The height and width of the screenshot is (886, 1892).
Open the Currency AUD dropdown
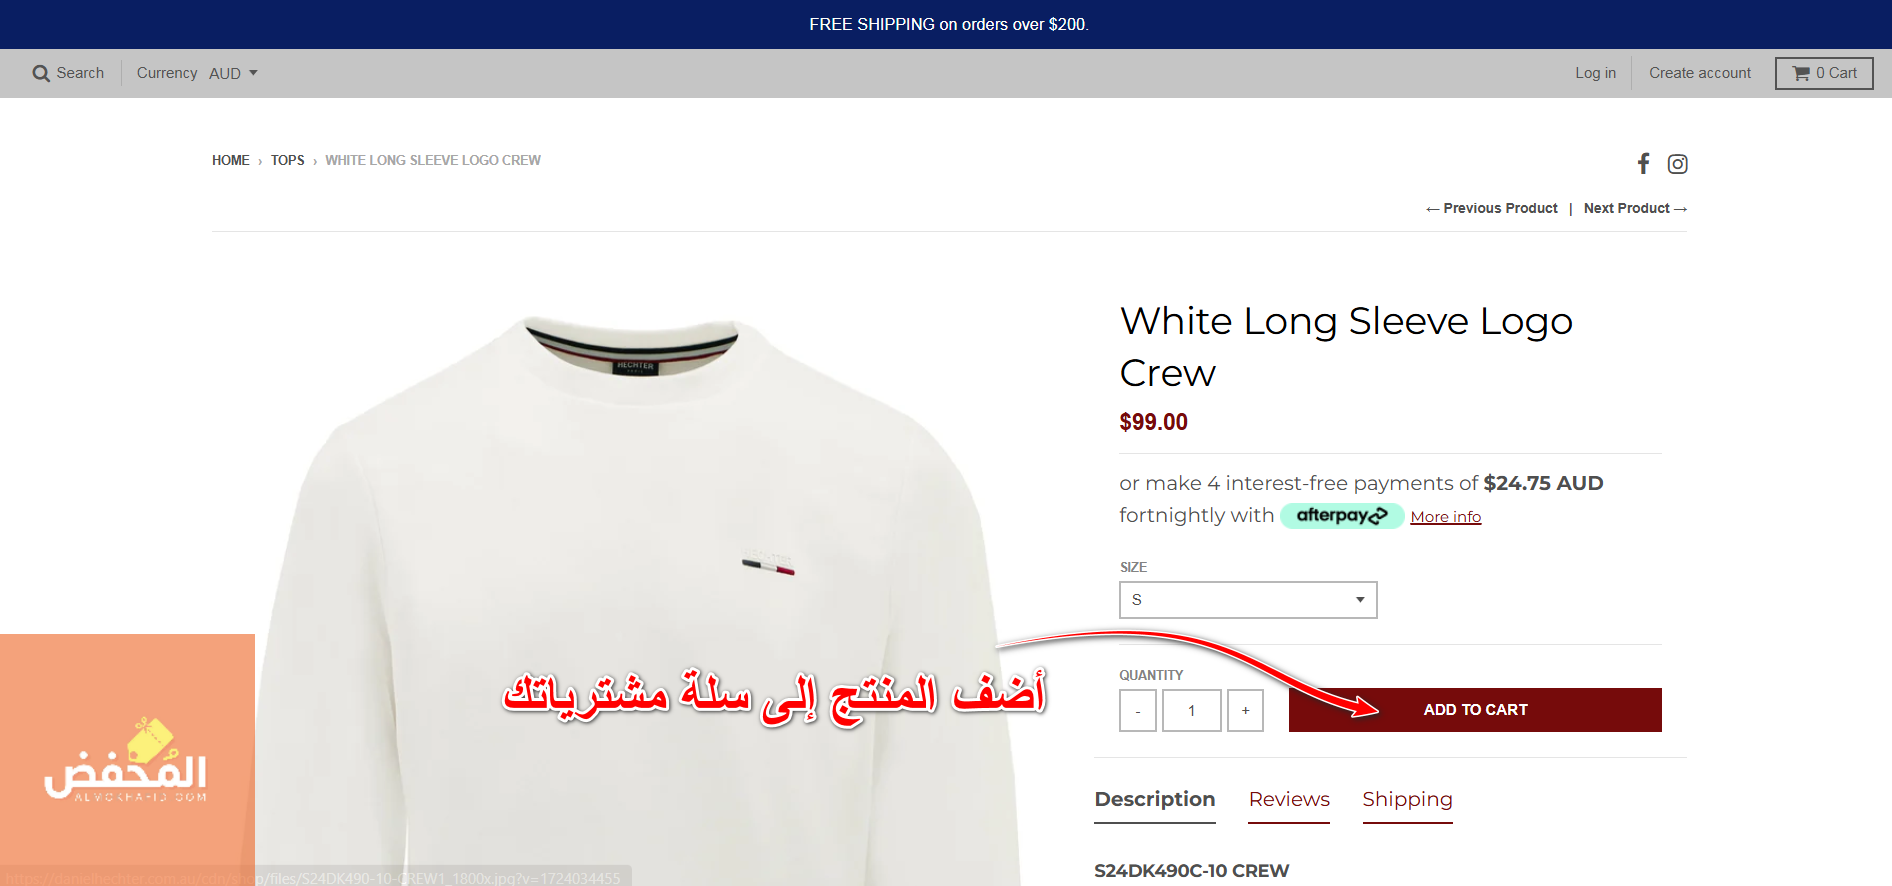(233, 73)
